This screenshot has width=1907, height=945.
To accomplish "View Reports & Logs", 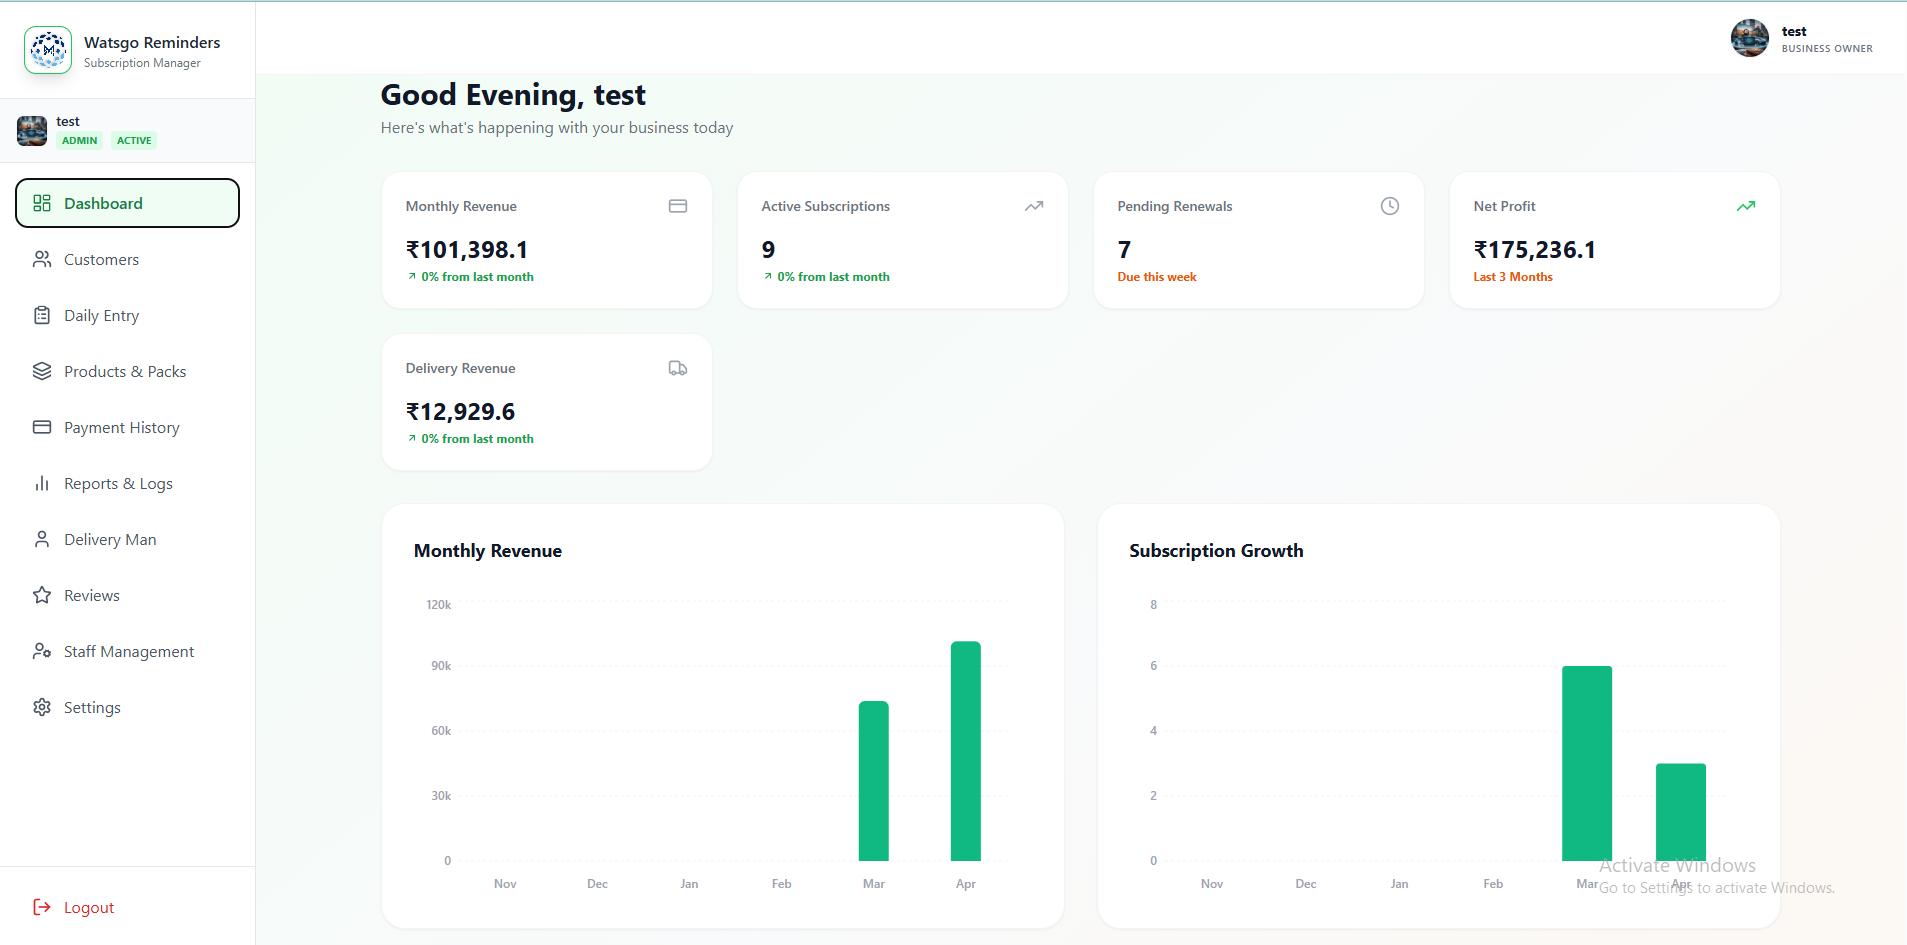I will tap(118, 483).
